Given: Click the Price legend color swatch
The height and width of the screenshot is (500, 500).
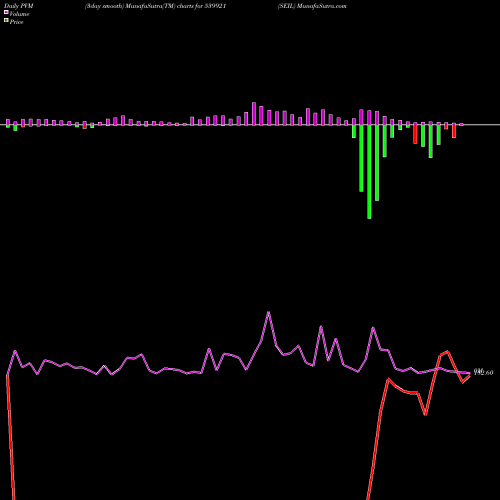Looking at the screenshot, I should [6, 21].
